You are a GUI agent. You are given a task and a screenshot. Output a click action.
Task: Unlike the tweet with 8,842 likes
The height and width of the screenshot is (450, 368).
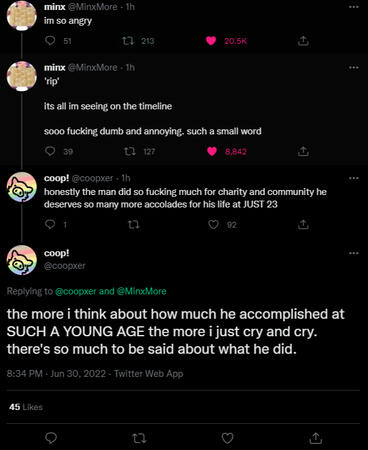point(212,151)
